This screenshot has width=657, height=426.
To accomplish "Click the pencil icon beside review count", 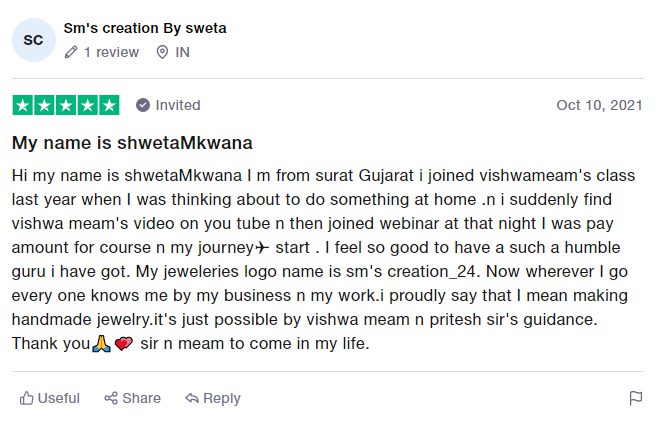I will point(71,52).
